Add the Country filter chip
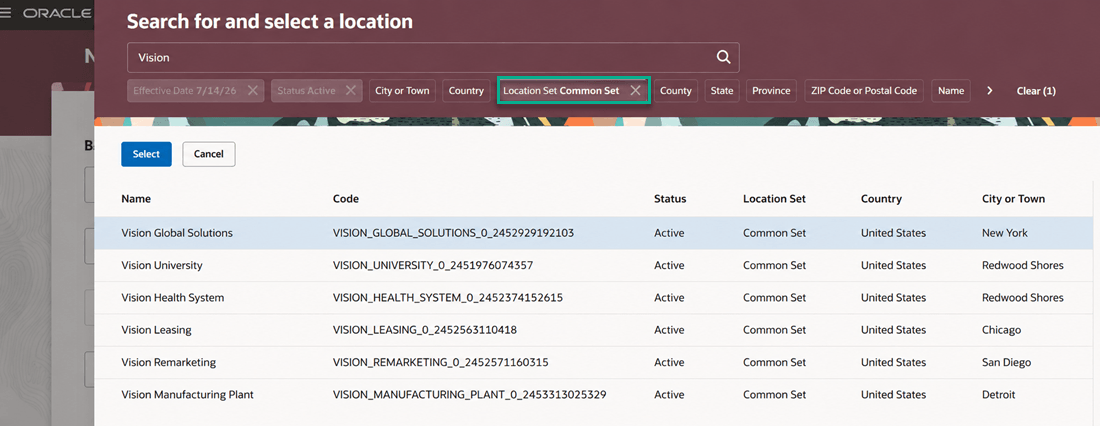The image size is (1100, 426). click(467, 91)
